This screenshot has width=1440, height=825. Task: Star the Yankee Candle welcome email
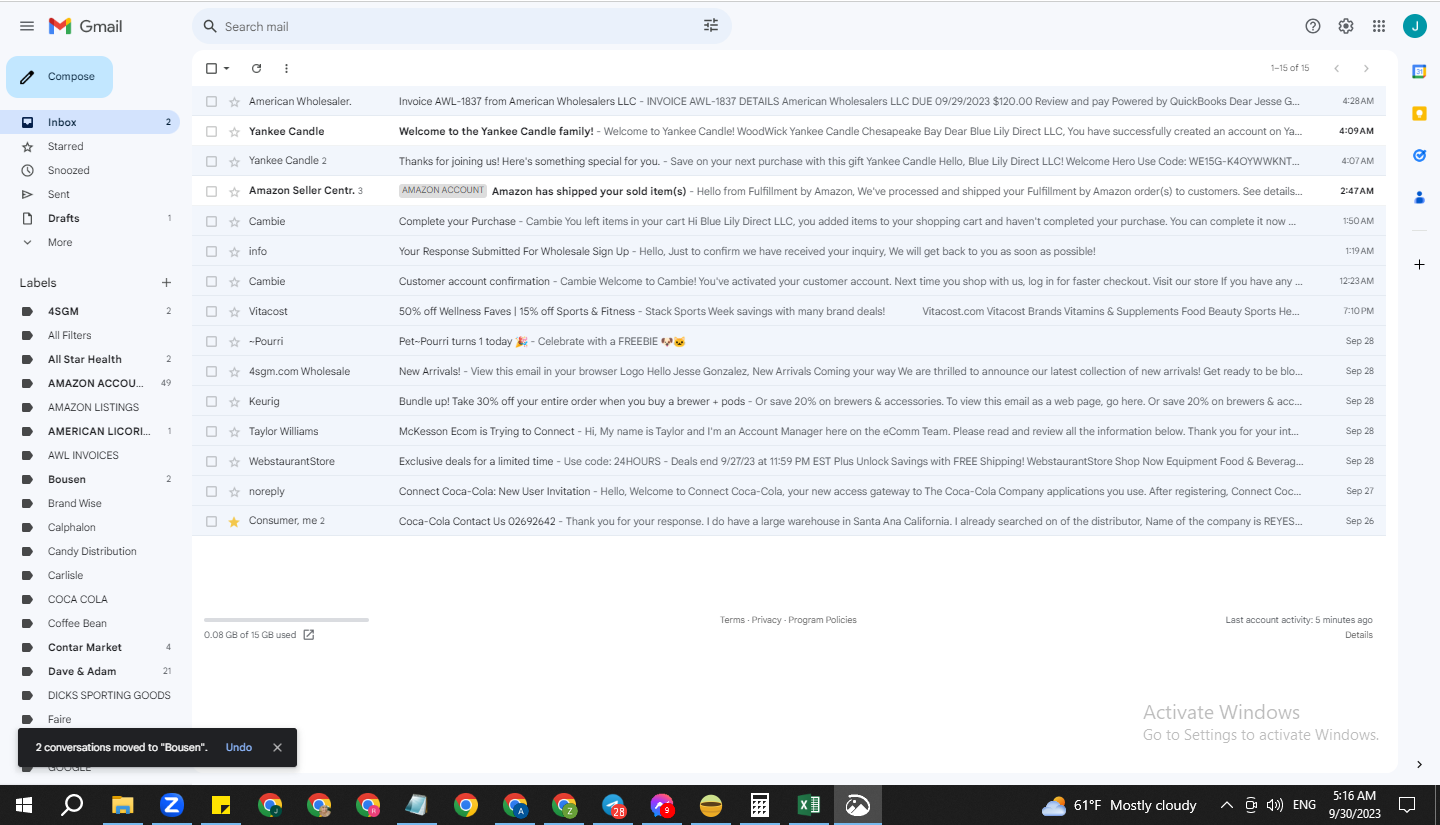pos(234,131)
